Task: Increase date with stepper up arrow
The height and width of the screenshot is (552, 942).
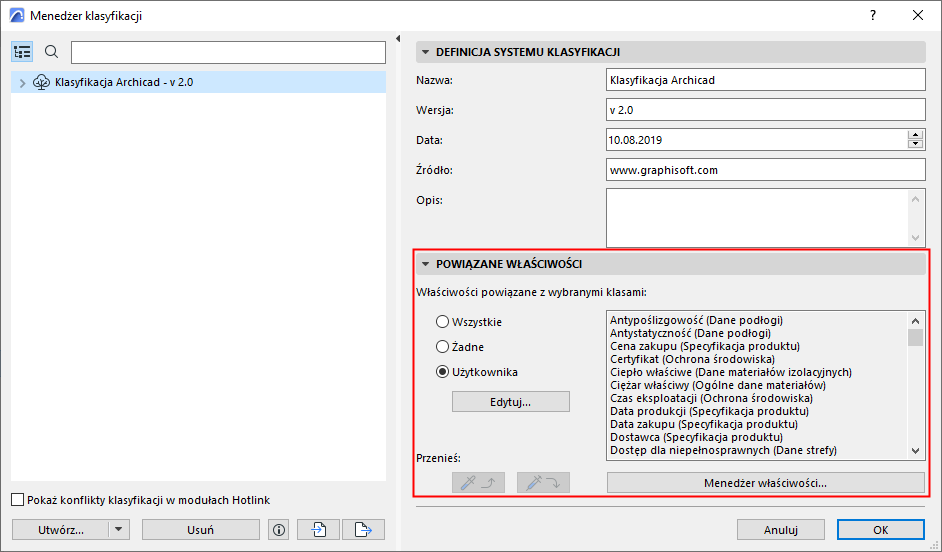Action: click(x=916, y=135)
